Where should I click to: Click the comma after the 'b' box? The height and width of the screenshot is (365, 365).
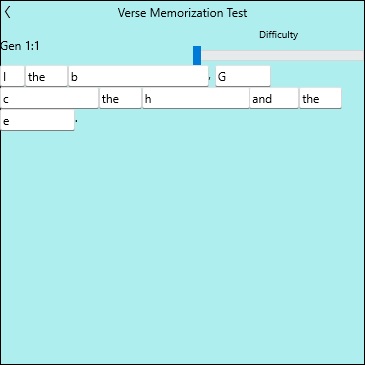coord(210,79)
